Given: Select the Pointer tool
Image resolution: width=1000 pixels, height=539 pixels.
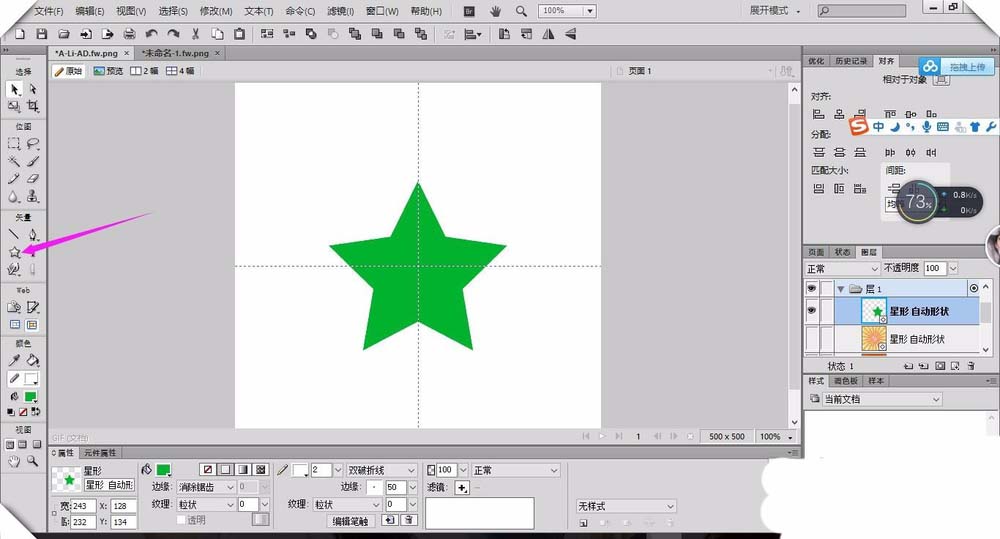Looking at the screenshot, I should point(14,89).
